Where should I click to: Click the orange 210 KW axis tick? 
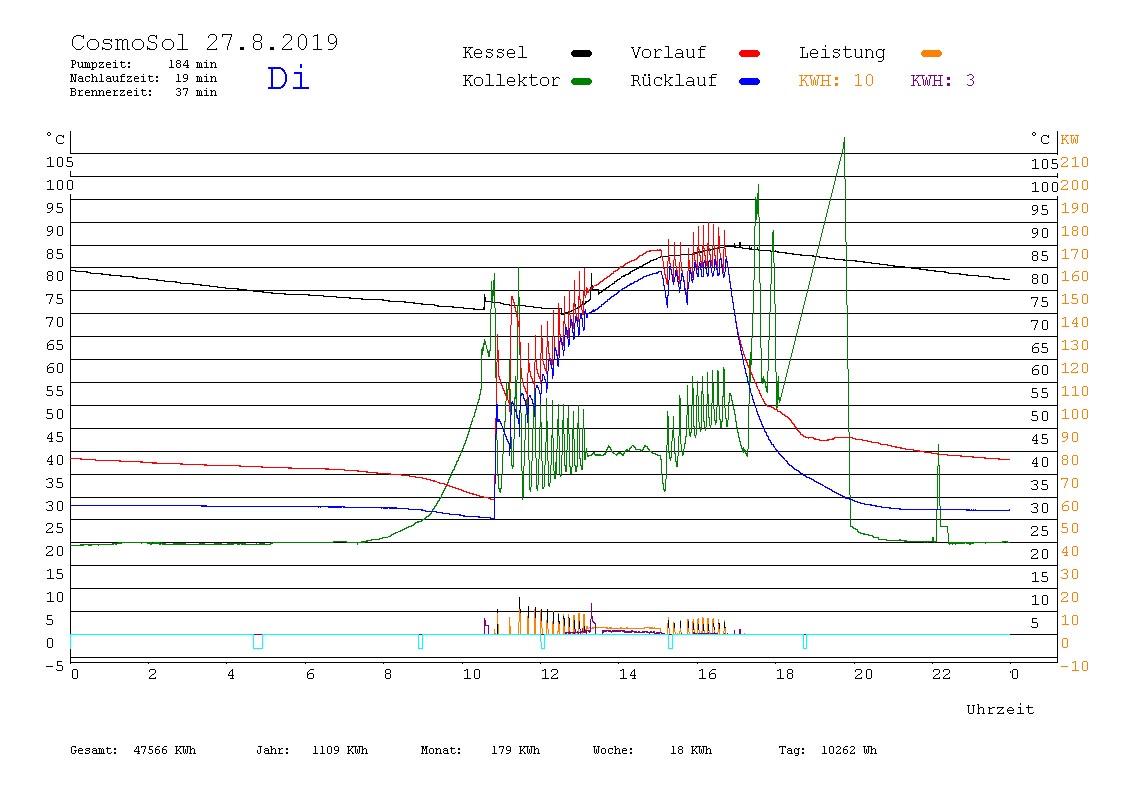(1074, 163)
